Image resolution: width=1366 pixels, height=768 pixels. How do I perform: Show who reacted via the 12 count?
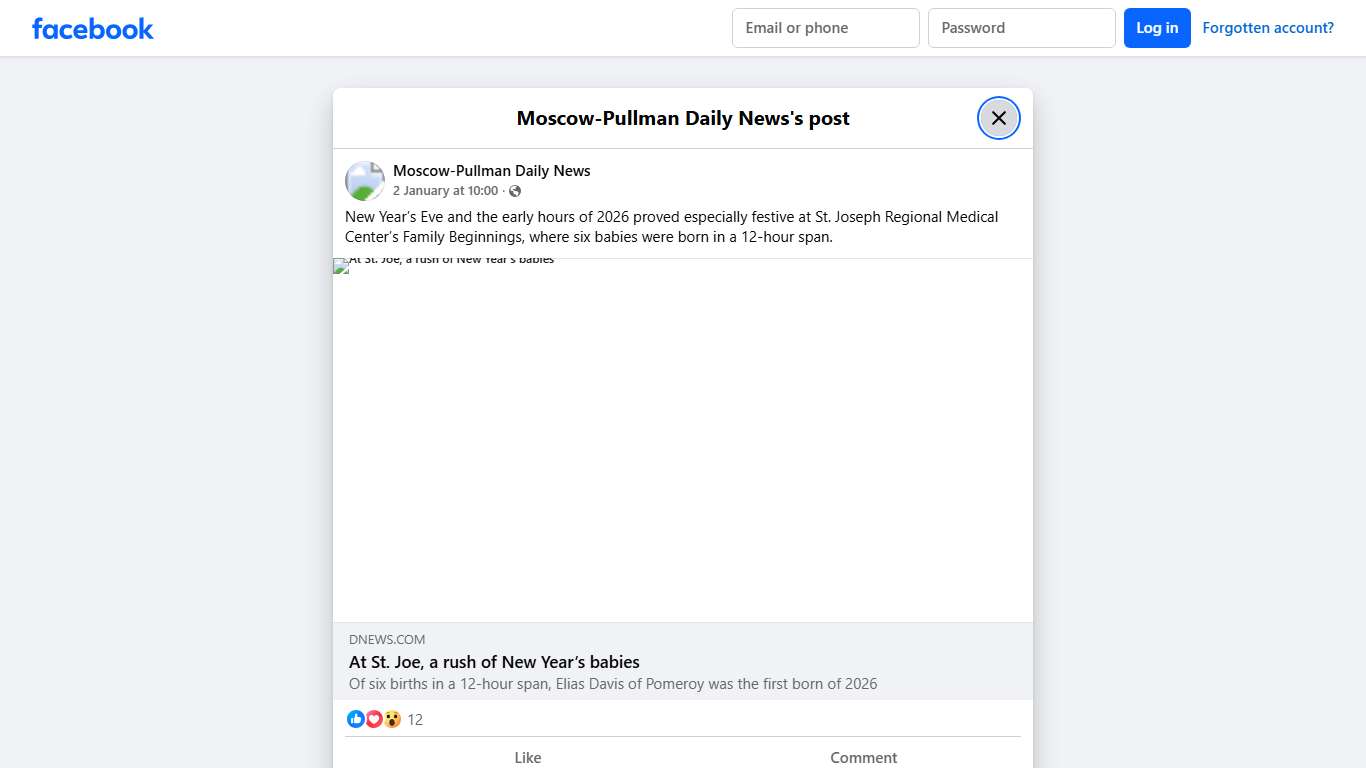415,720
